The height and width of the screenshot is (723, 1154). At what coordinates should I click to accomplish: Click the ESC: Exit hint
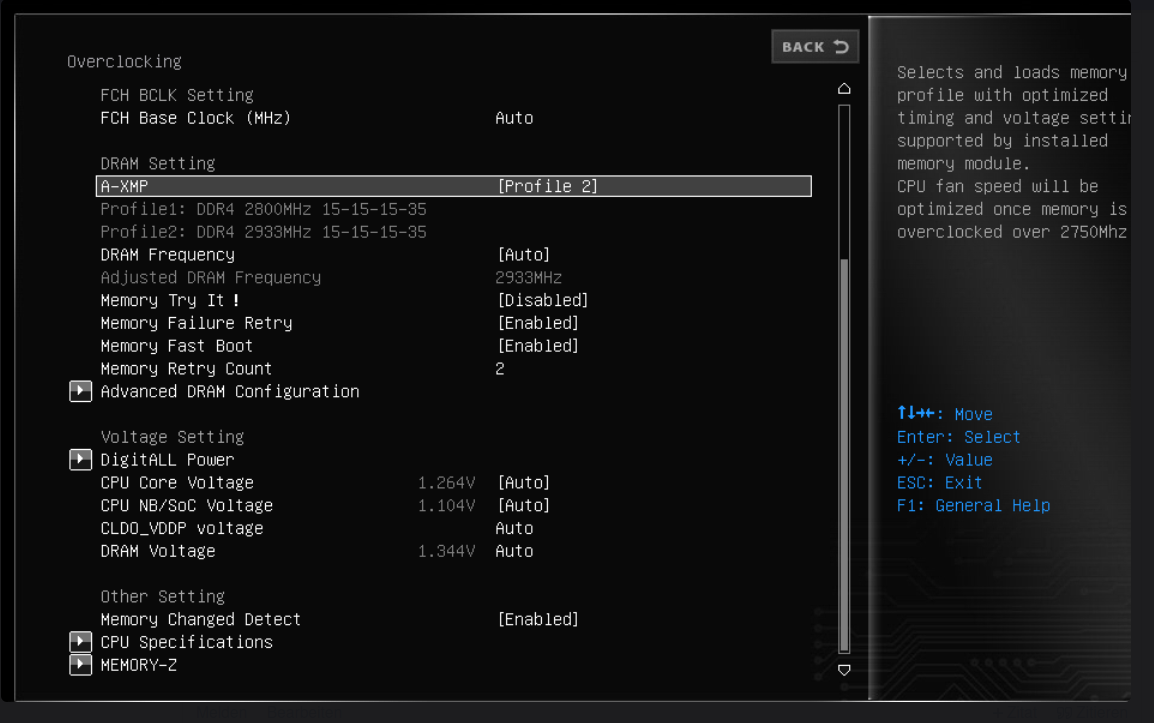(939, 482)
